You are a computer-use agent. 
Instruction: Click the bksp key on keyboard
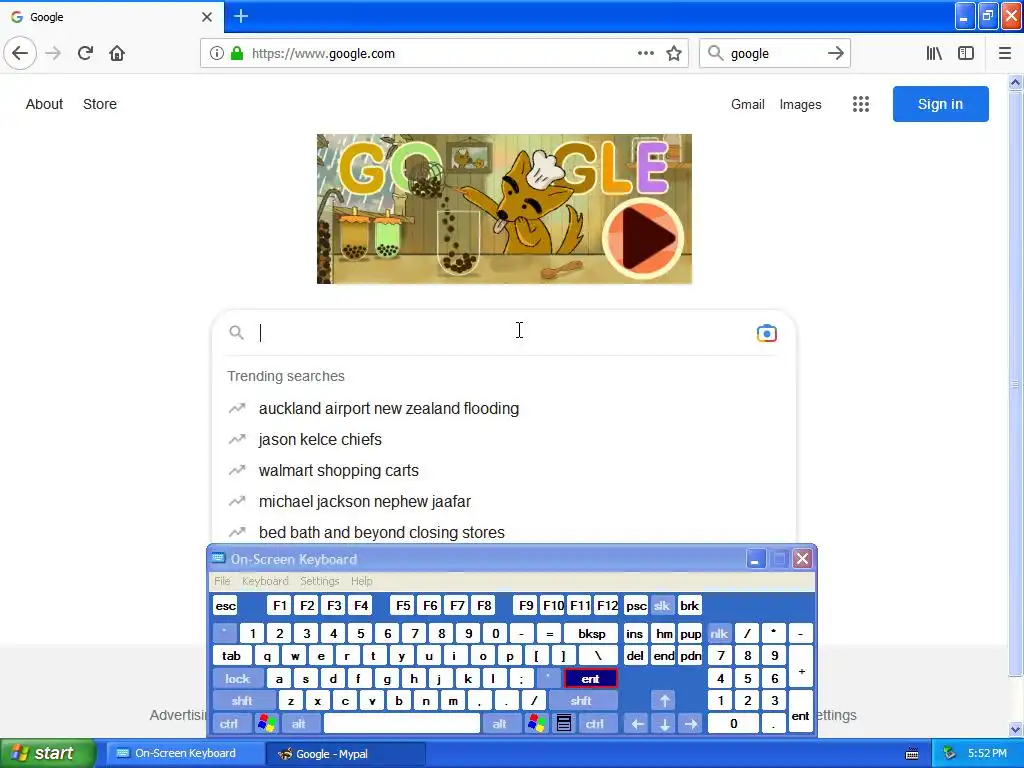pos(592,633)
